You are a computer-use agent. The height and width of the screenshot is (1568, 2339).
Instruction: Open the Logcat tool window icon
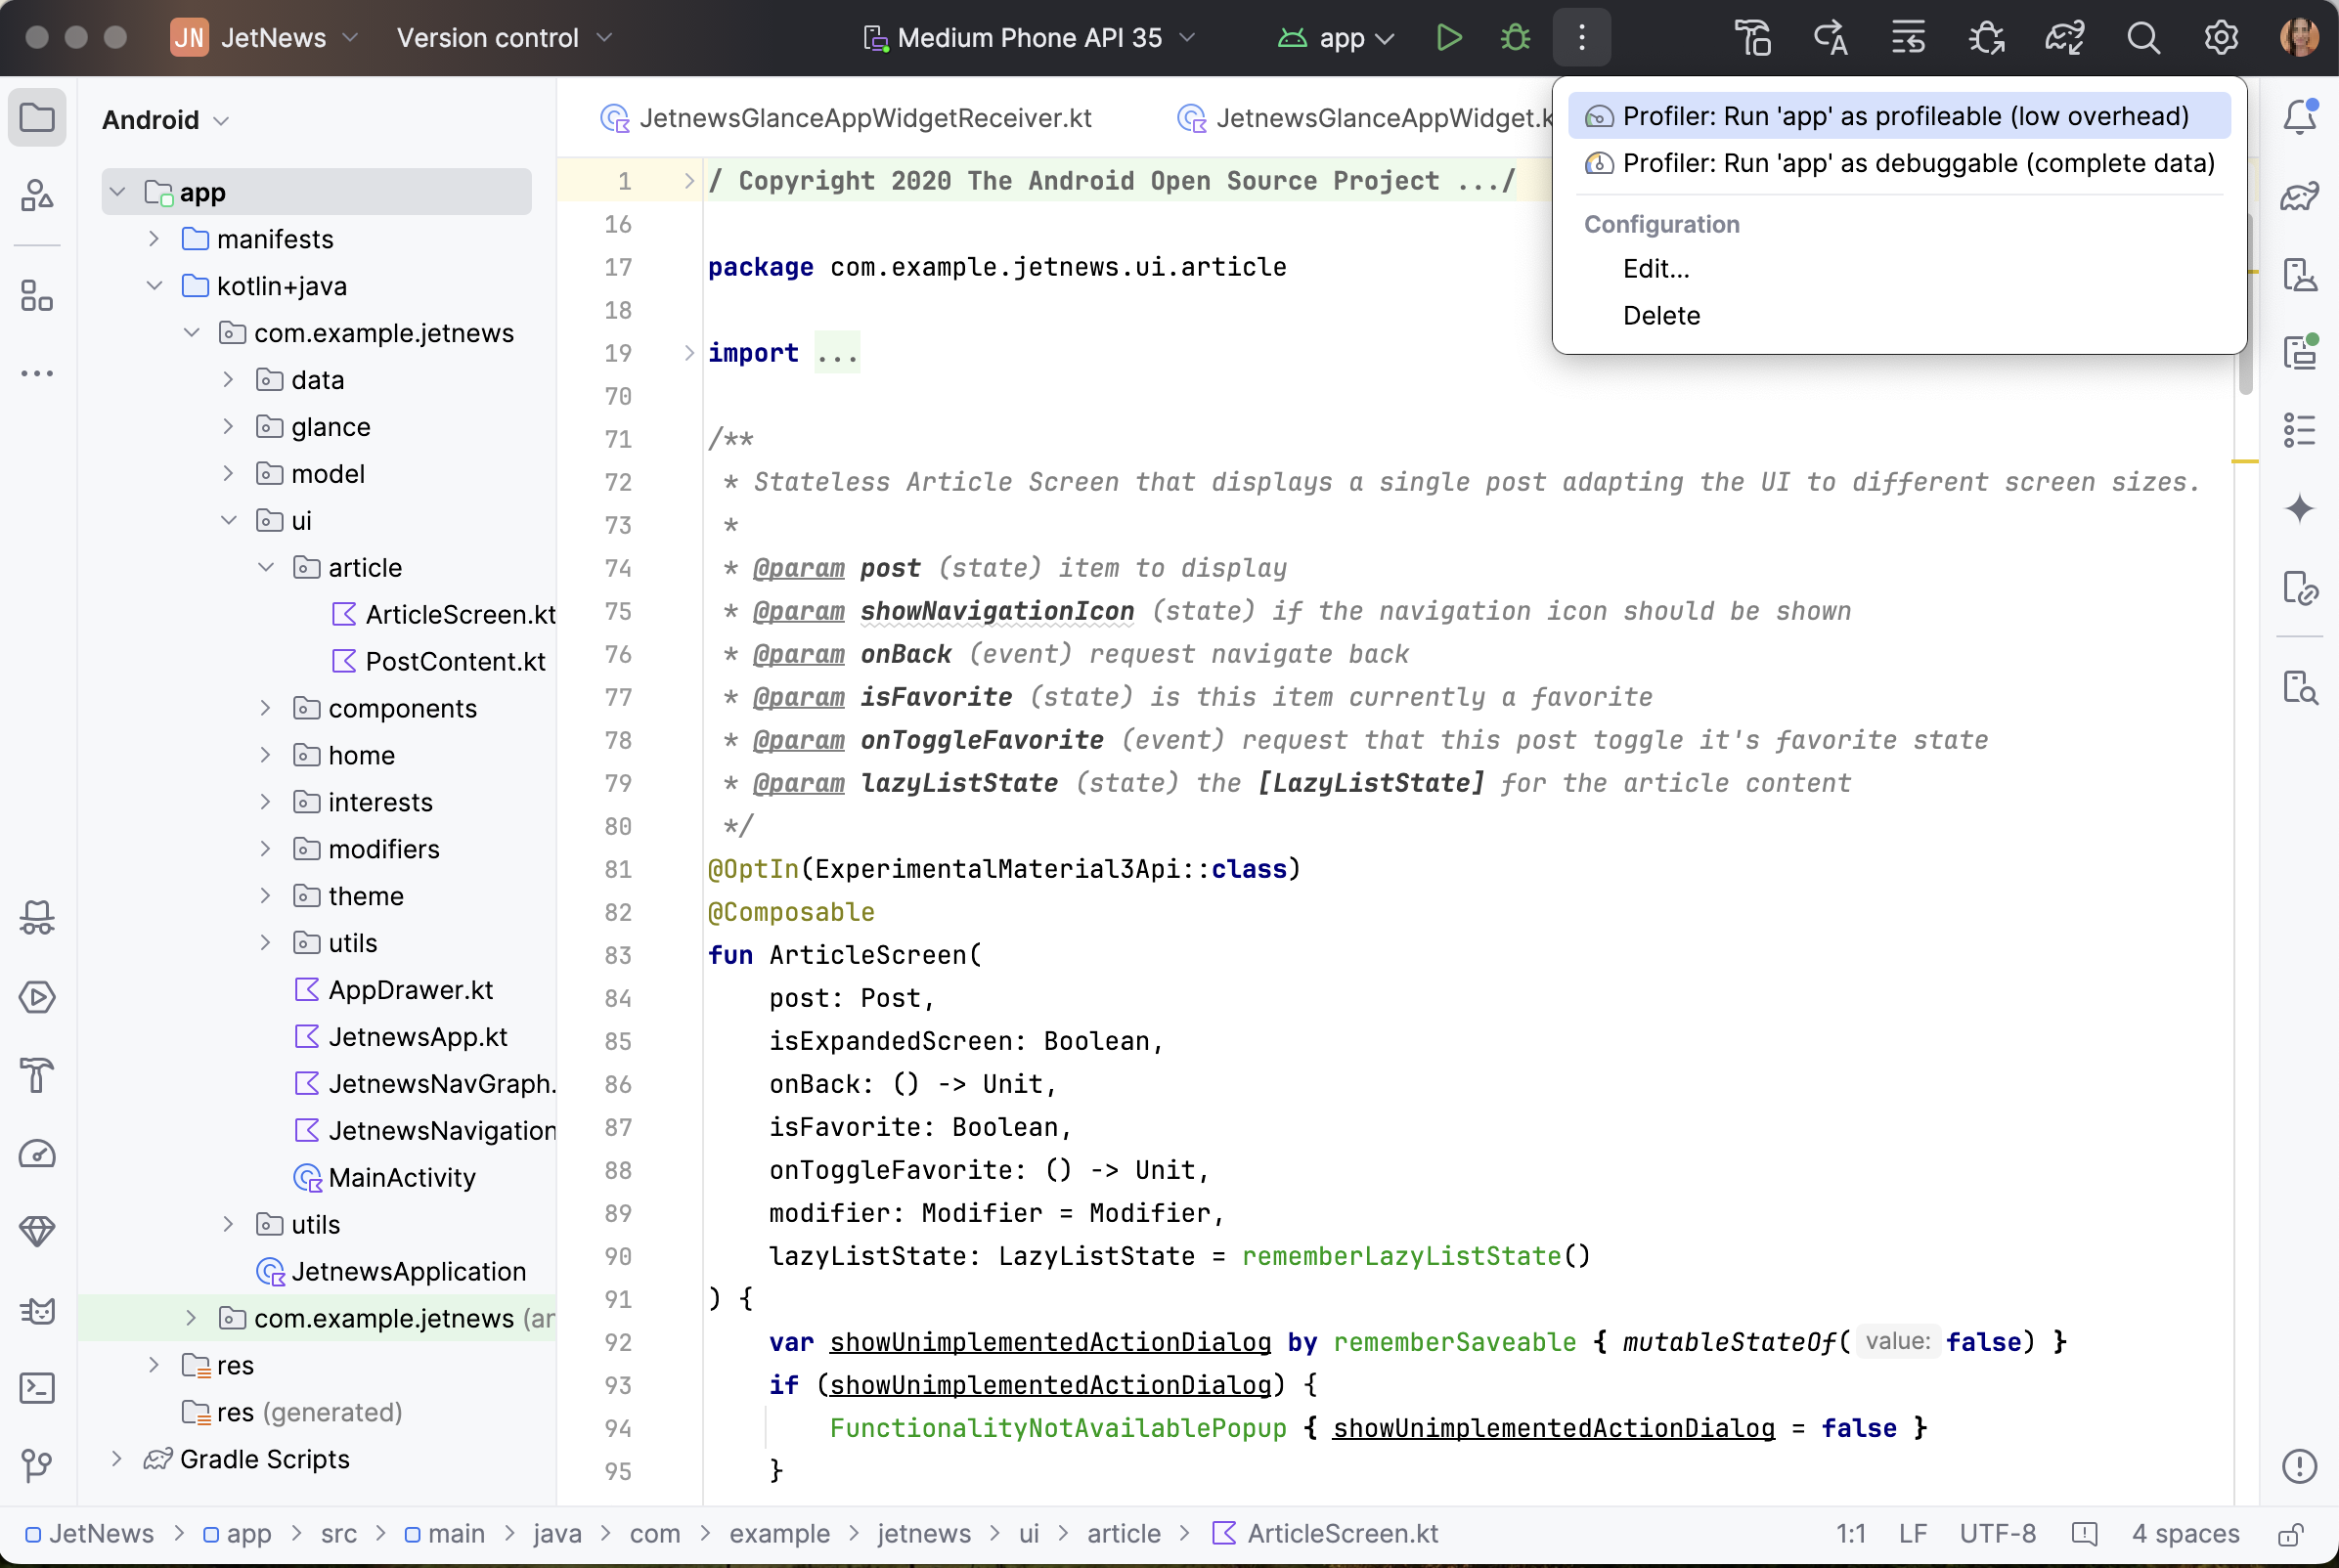point(37,1310)
